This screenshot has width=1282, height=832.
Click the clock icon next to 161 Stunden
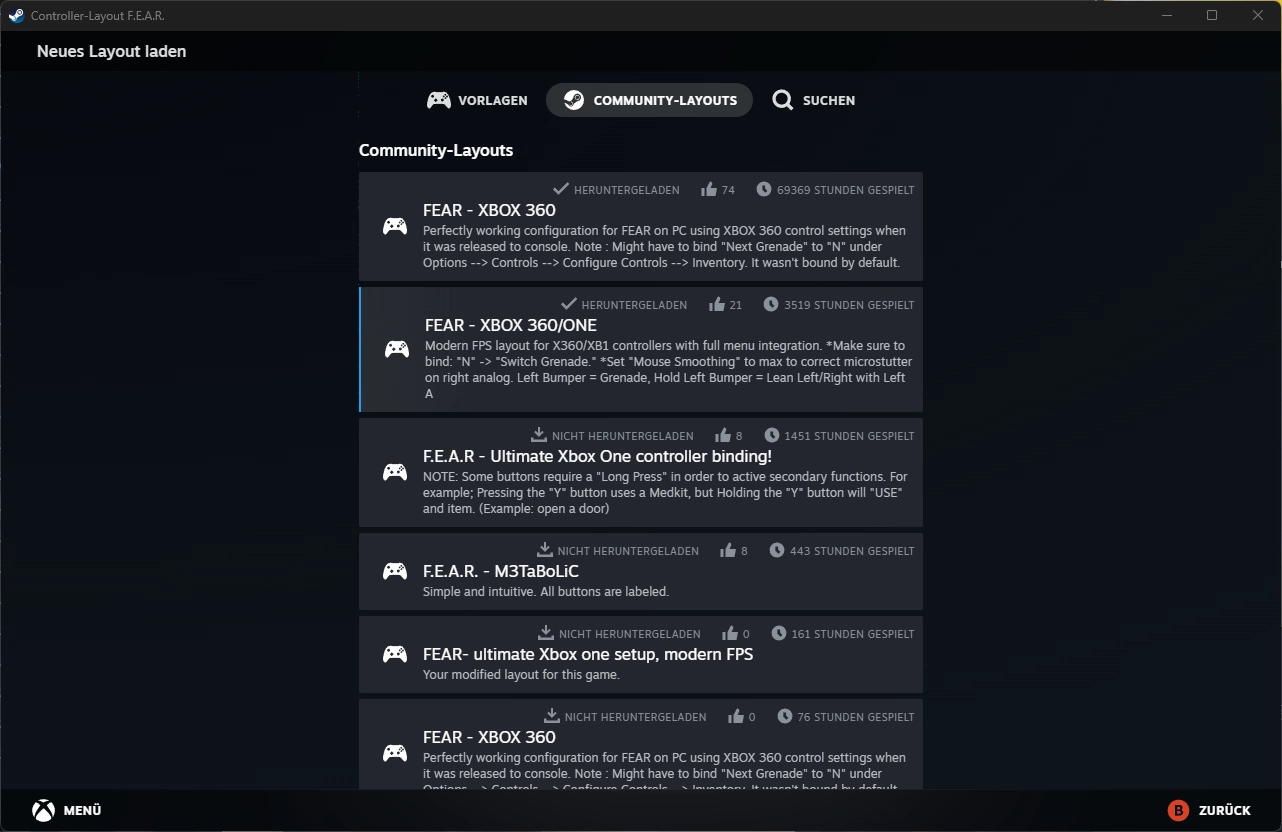(778, 633)
